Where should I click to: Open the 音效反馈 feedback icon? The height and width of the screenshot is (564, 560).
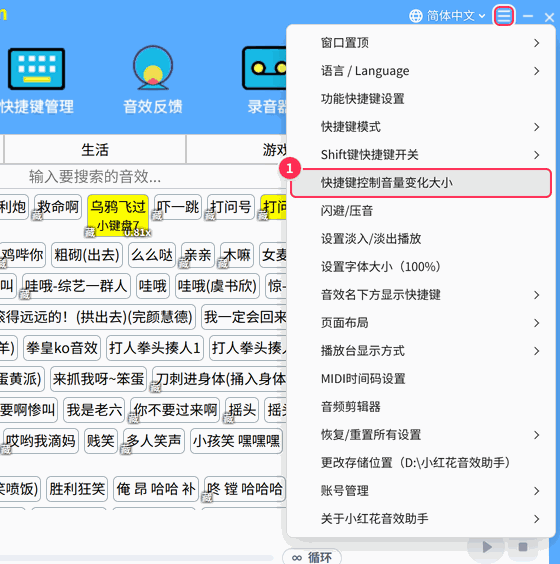coord(153,68)
